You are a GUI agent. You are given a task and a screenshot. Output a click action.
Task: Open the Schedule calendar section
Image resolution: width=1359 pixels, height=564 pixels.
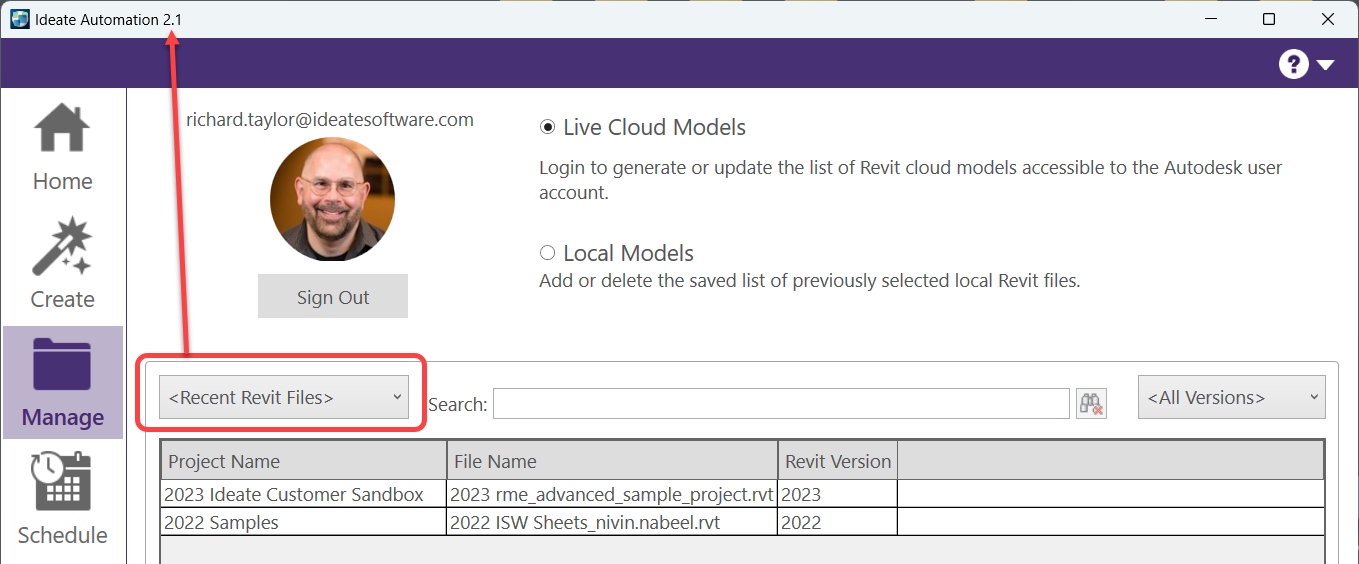click(x=62, y=499)
